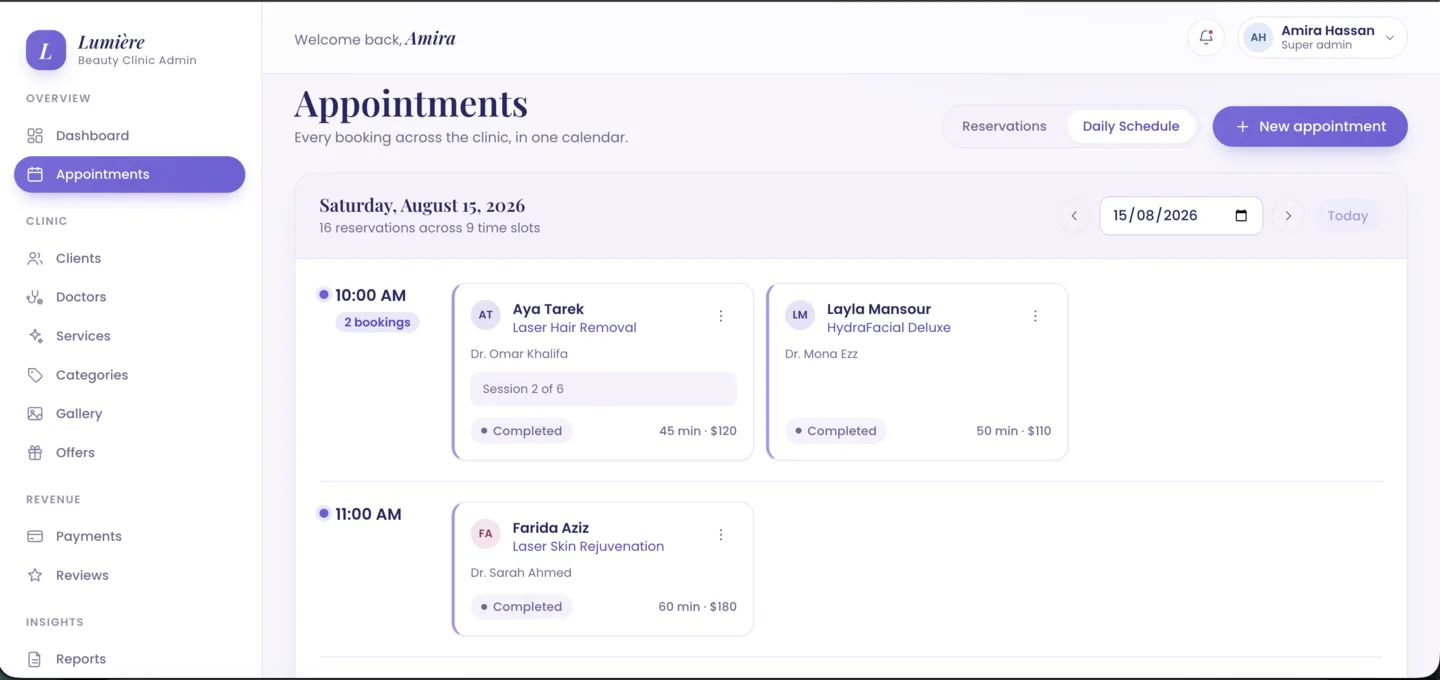The width and height of the screenshot is (1440, 680).
Task: Click the Reports document icon
Action: click(x=35, y=660)
